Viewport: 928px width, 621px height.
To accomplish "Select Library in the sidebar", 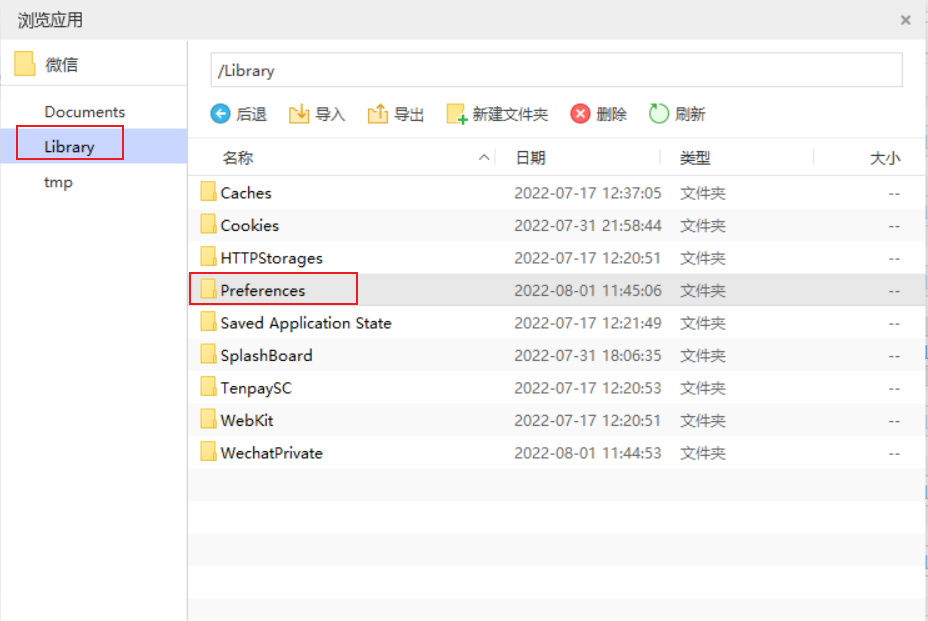I will [x=68, y=146].
